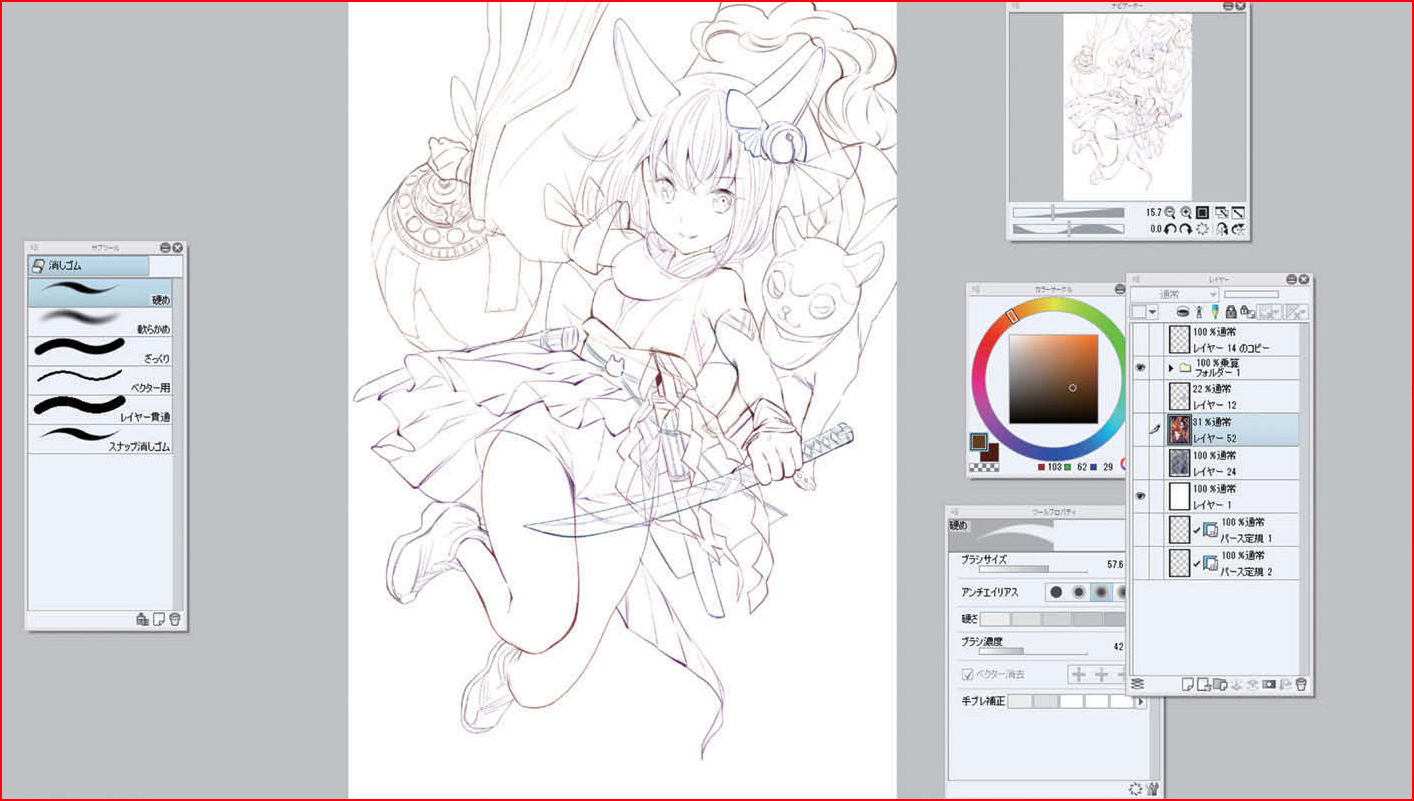The width and height of the screenshot is (1414, 801).
Task: Zoom out in the Navigator panel
Action: point(1170,213)
